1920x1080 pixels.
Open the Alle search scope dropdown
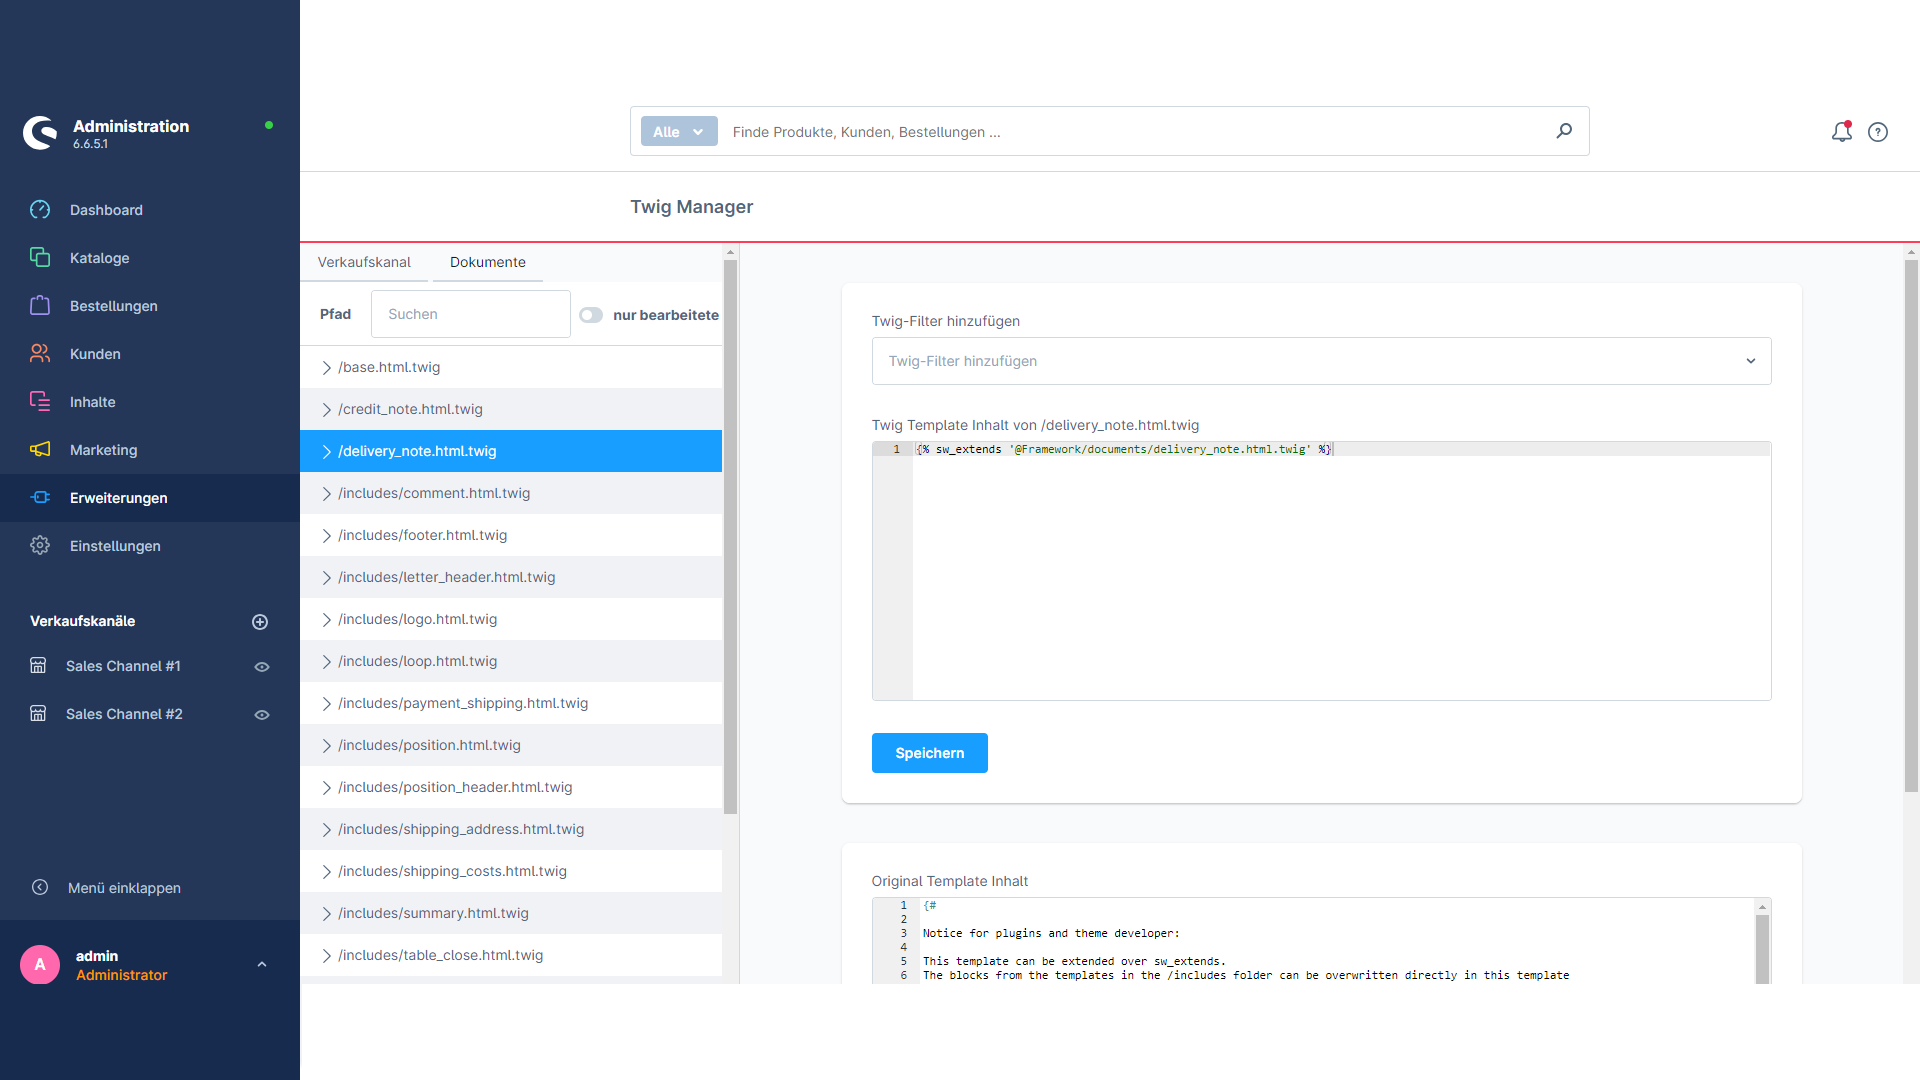[x=679, y=132]
